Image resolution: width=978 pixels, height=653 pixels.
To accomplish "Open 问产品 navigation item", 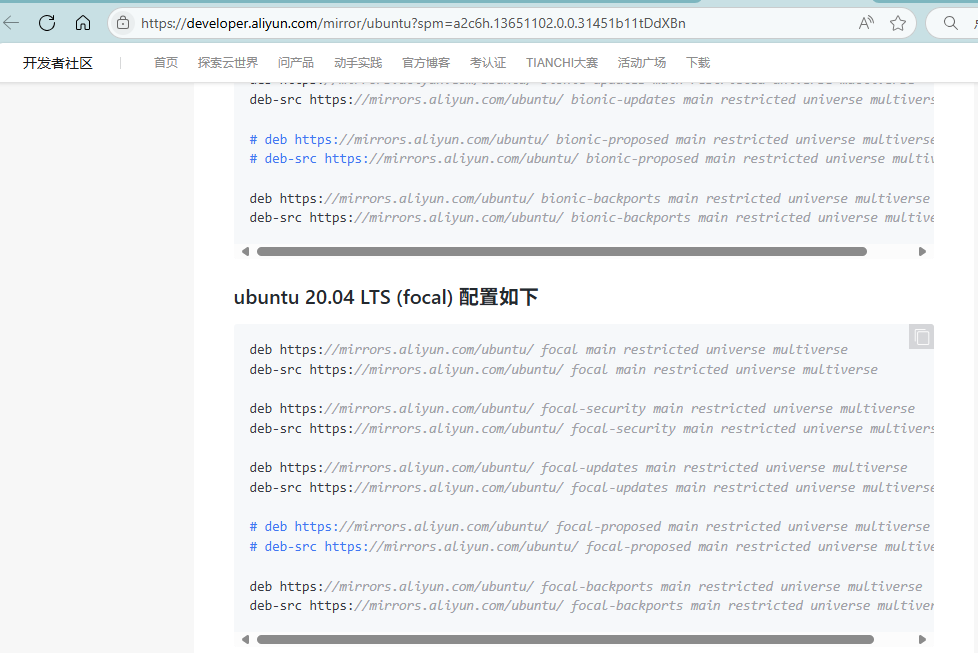I will [296, 63].
